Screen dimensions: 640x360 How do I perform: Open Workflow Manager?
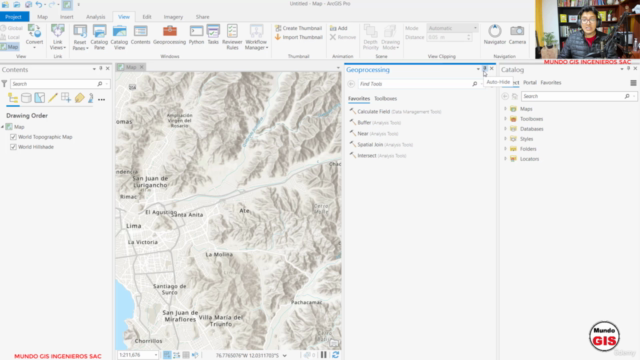pos(256,37)
